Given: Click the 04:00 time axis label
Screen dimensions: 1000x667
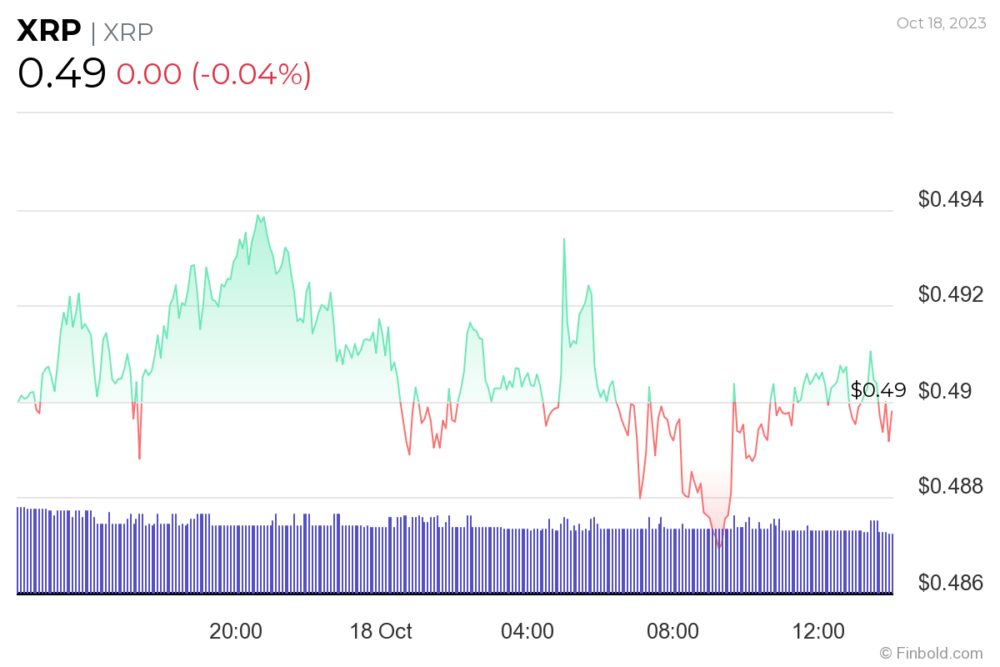Looking at the screenshot, I should coord(527,631).
